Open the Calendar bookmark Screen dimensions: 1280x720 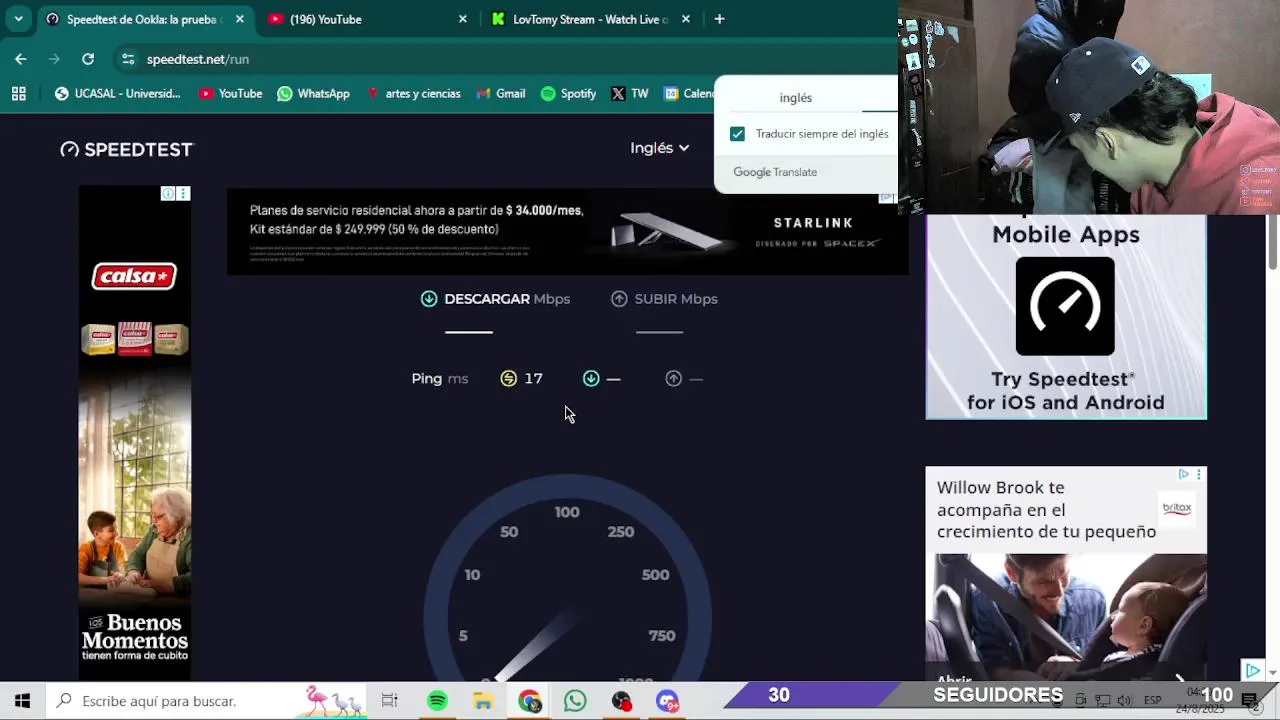point(689,93)
